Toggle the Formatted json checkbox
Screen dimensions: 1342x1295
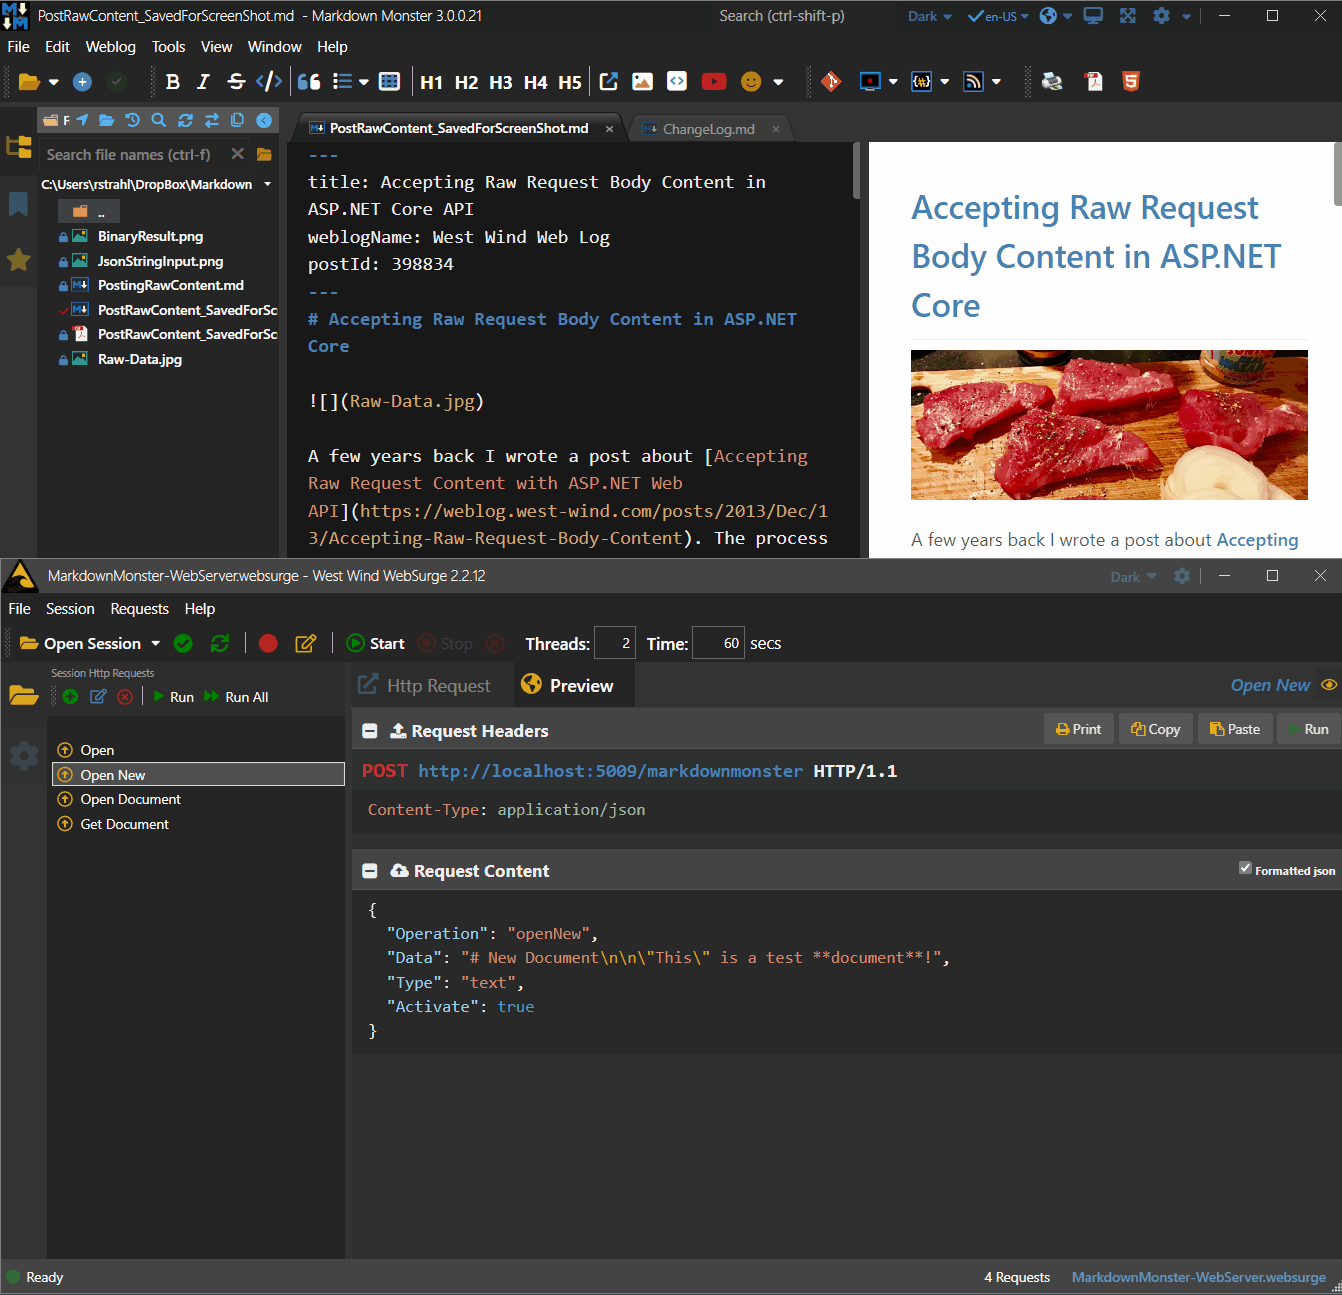coord(1245,868)
